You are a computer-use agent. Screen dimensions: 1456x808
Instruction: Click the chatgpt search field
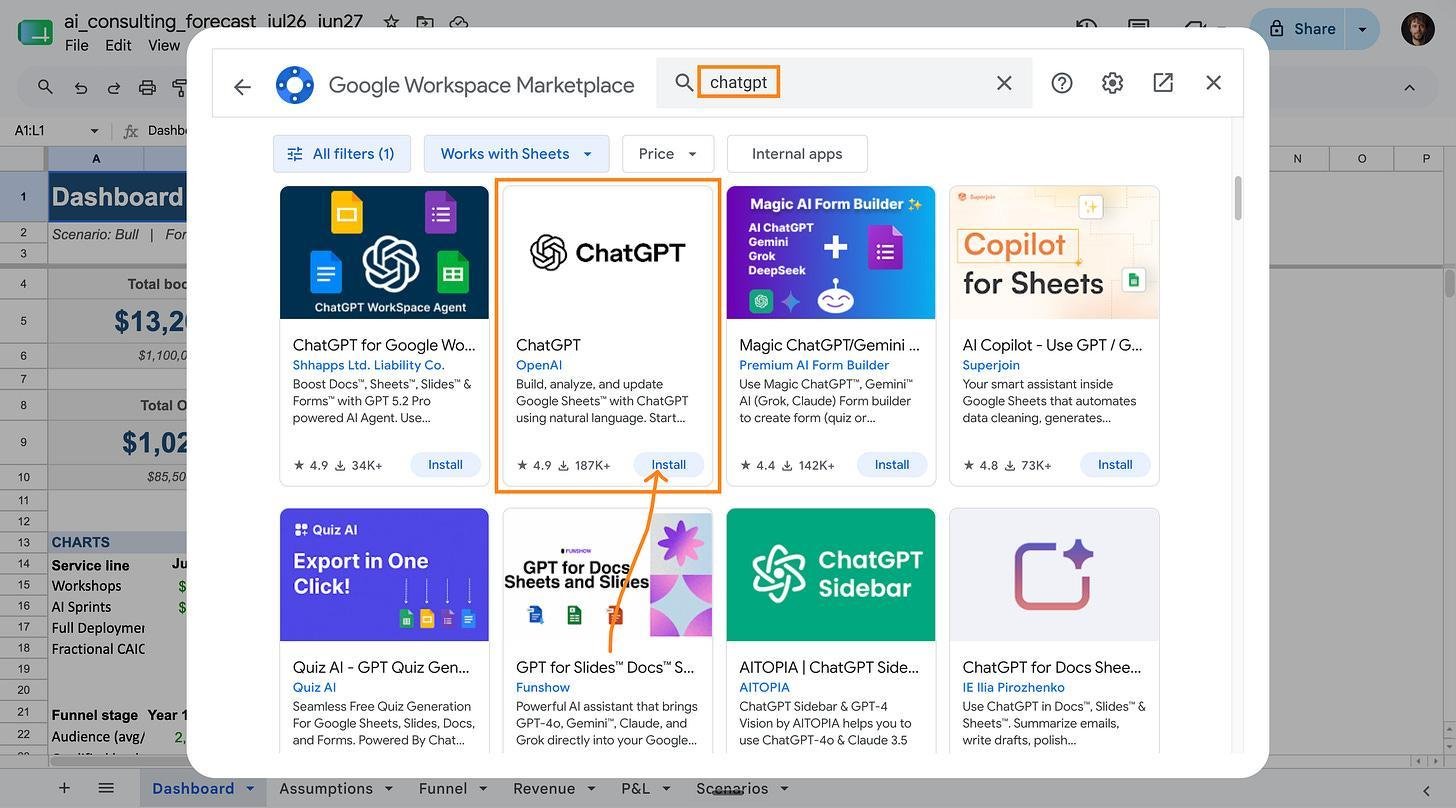(845, 82)
